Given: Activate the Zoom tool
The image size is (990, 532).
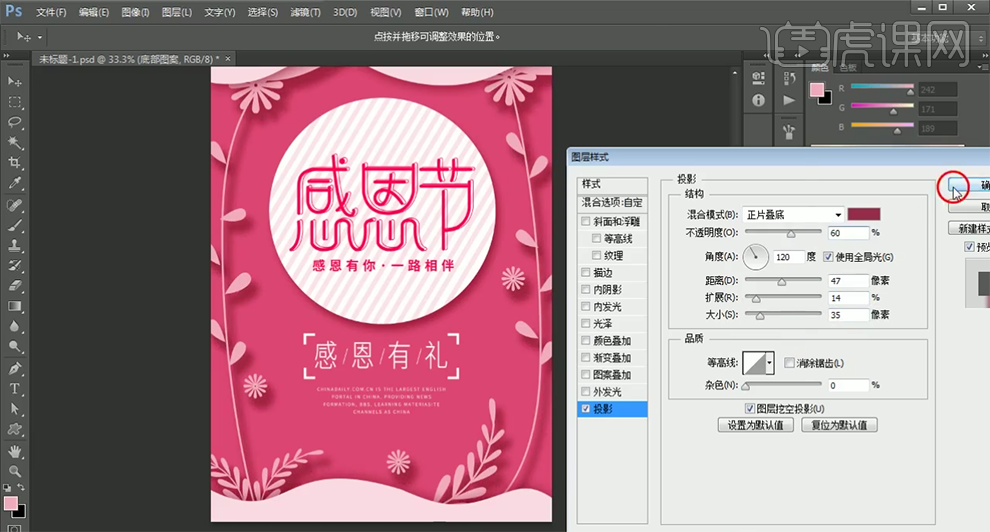Looking at the screenshot, I should (15, 470).
